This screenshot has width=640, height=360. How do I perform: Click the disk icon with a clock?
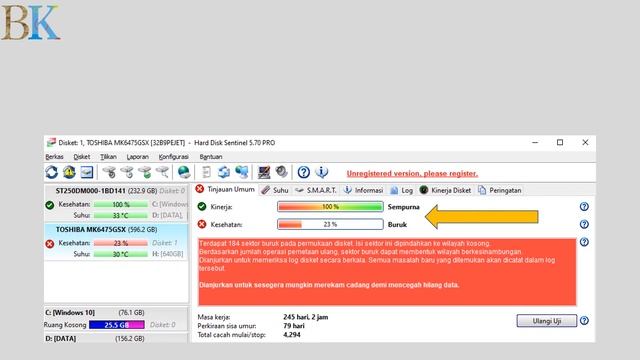click(127, 172)
